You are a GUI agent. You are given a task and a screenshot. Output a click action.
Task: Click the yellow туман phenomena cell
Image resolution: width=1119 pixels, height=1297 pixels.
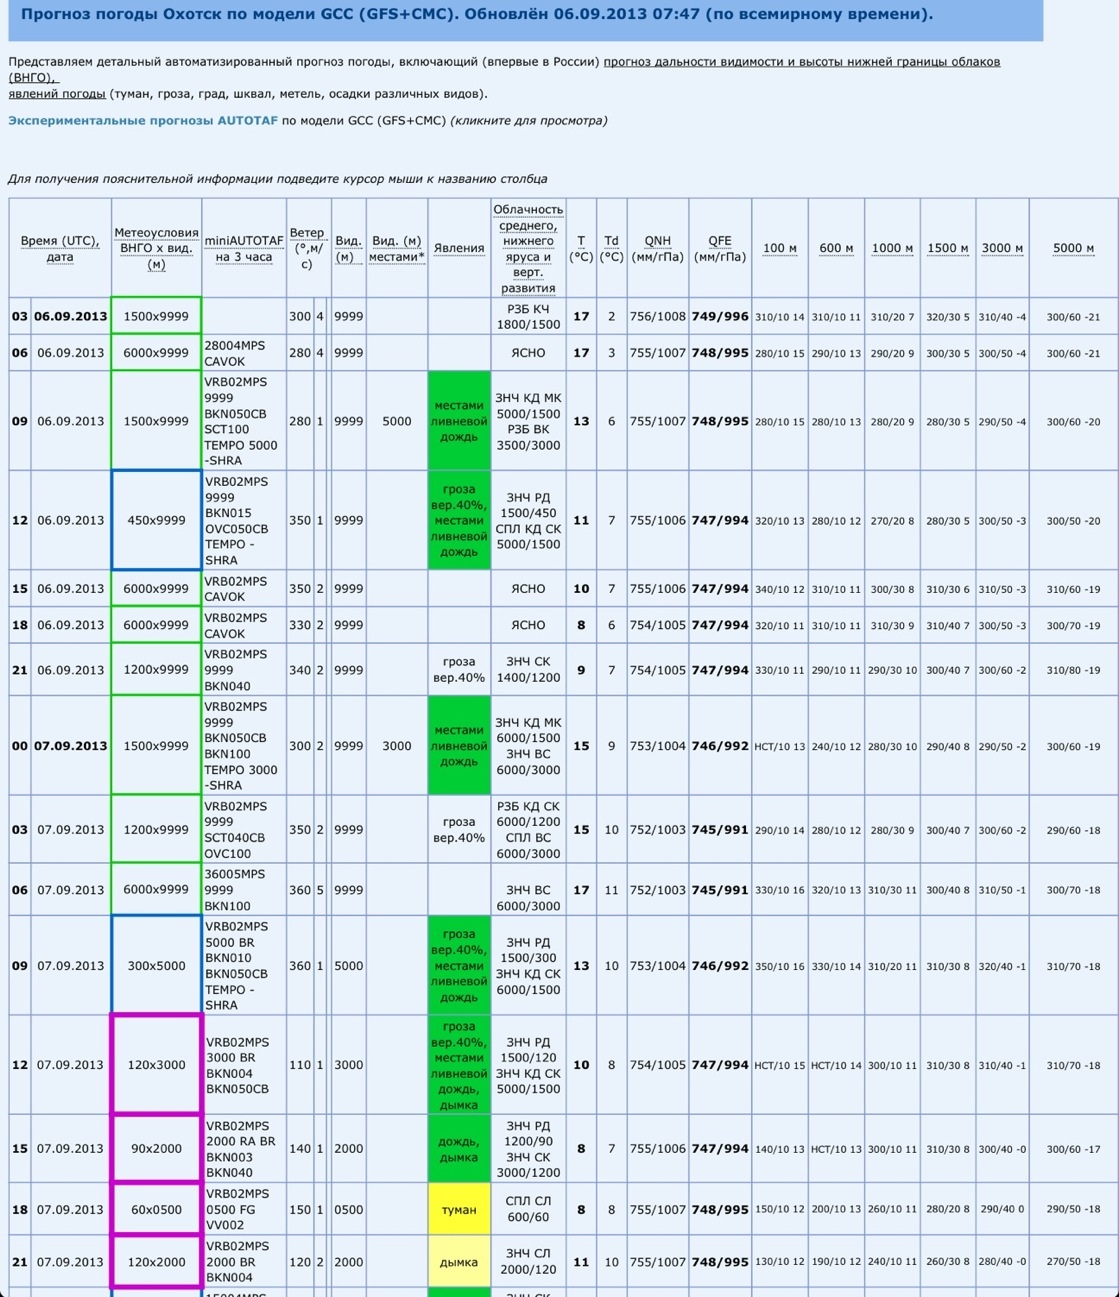tap(459, 1209)
